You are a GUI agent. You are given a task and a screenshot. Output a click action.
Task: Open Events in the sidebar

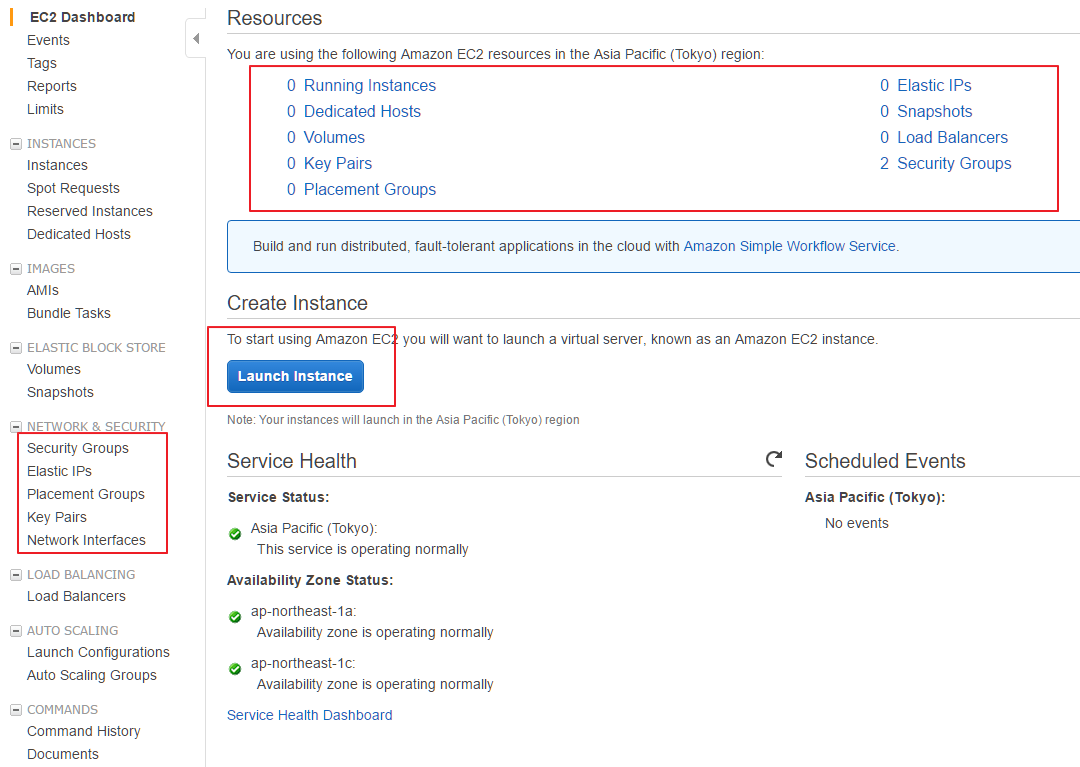point(48,40)
